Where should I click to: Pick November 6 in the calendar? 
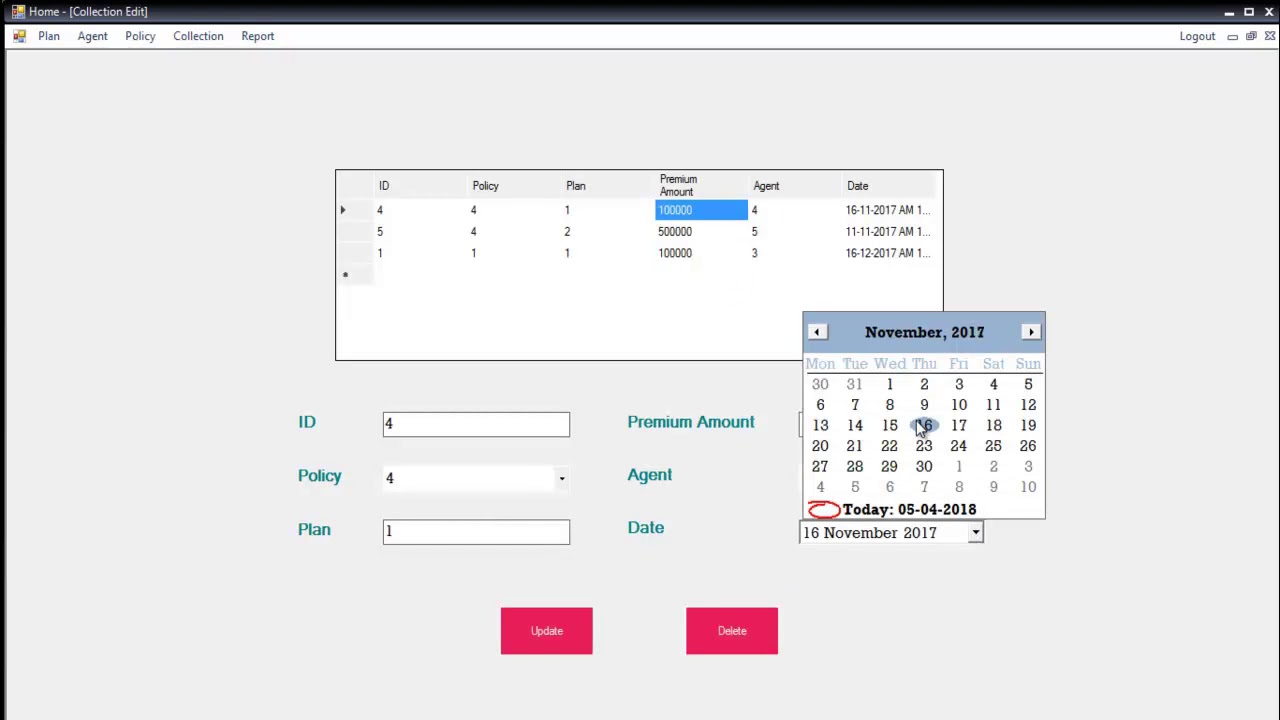(x=820, y=405)
